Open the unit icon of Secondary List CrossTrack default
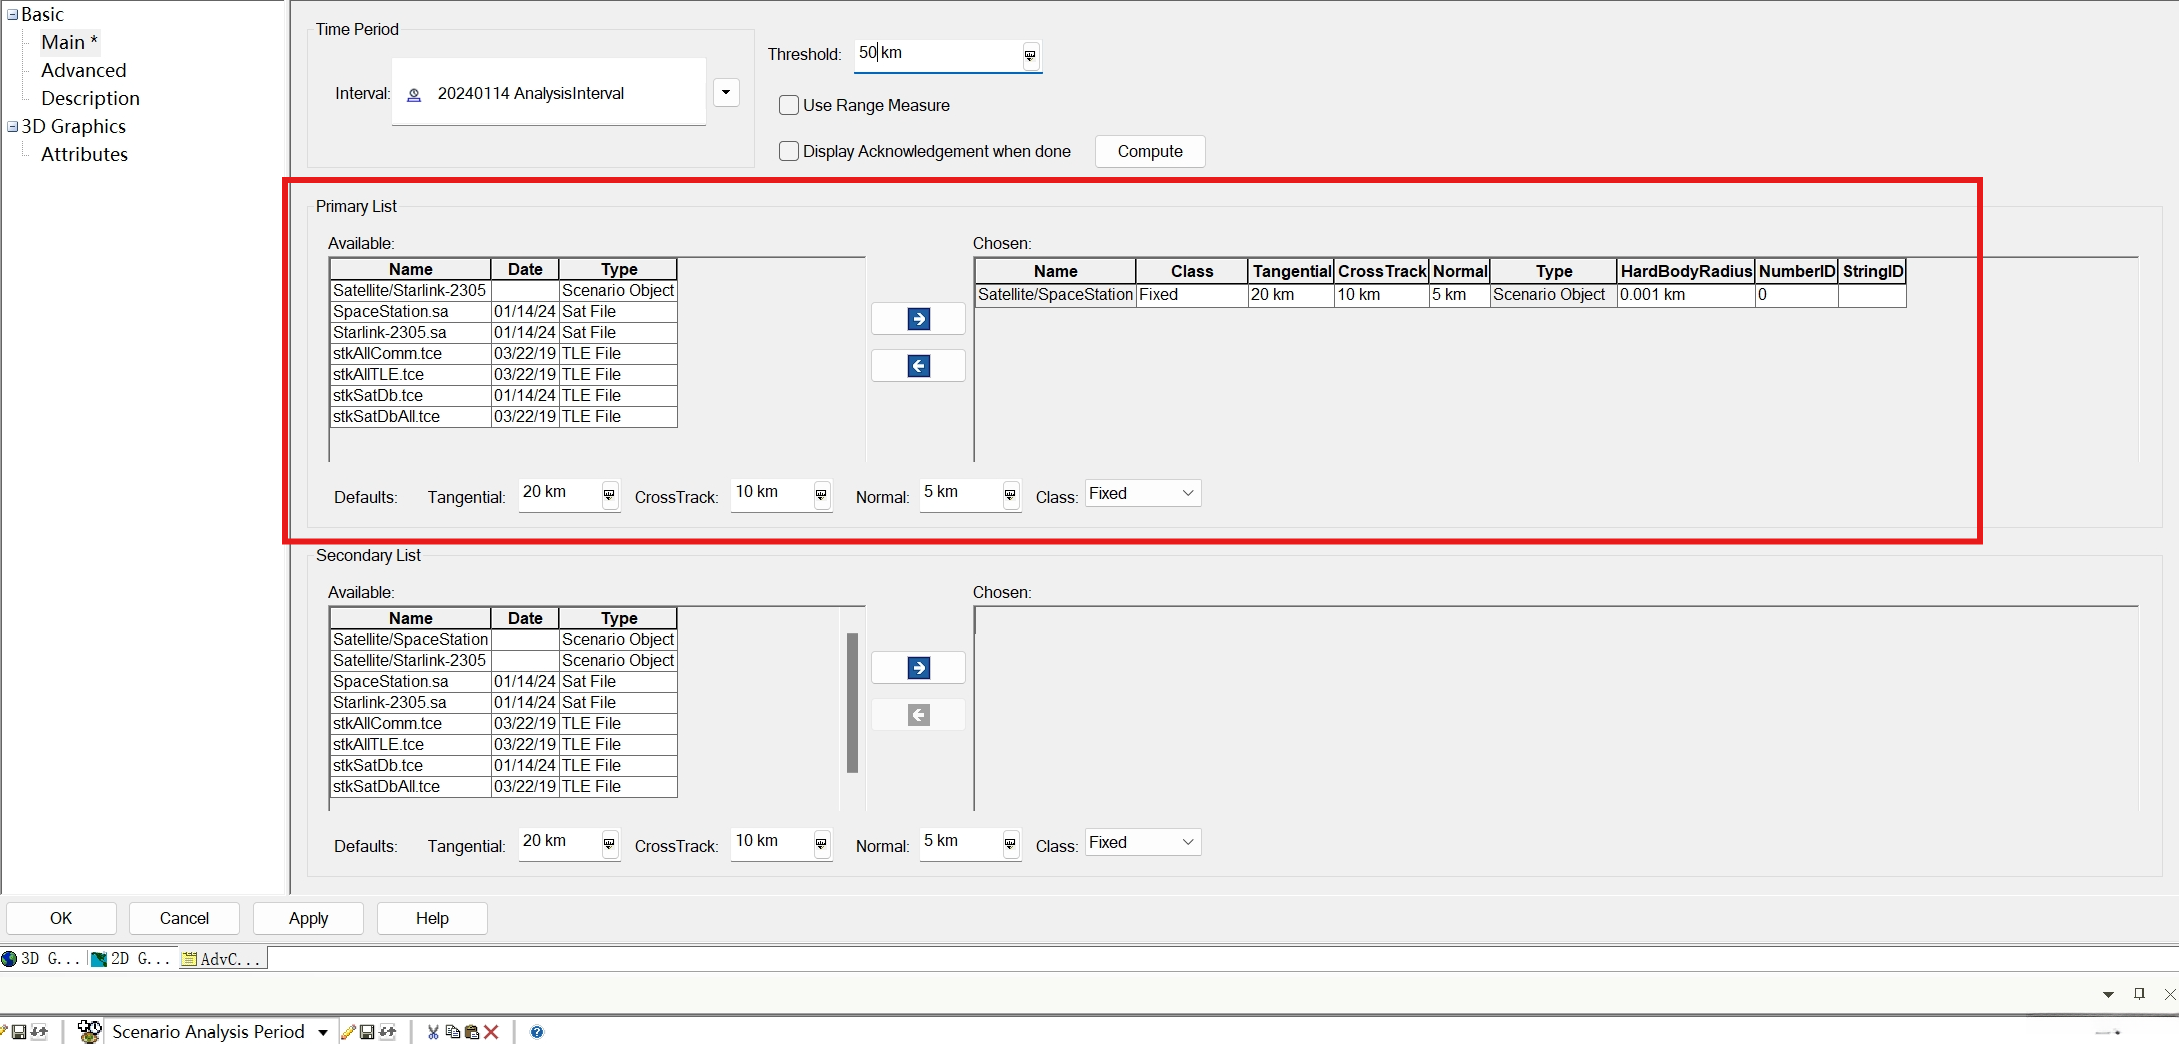Image resolution: width=2179 pixels, height=1044 pixels. pyautogui.click(x=821, y=844)
